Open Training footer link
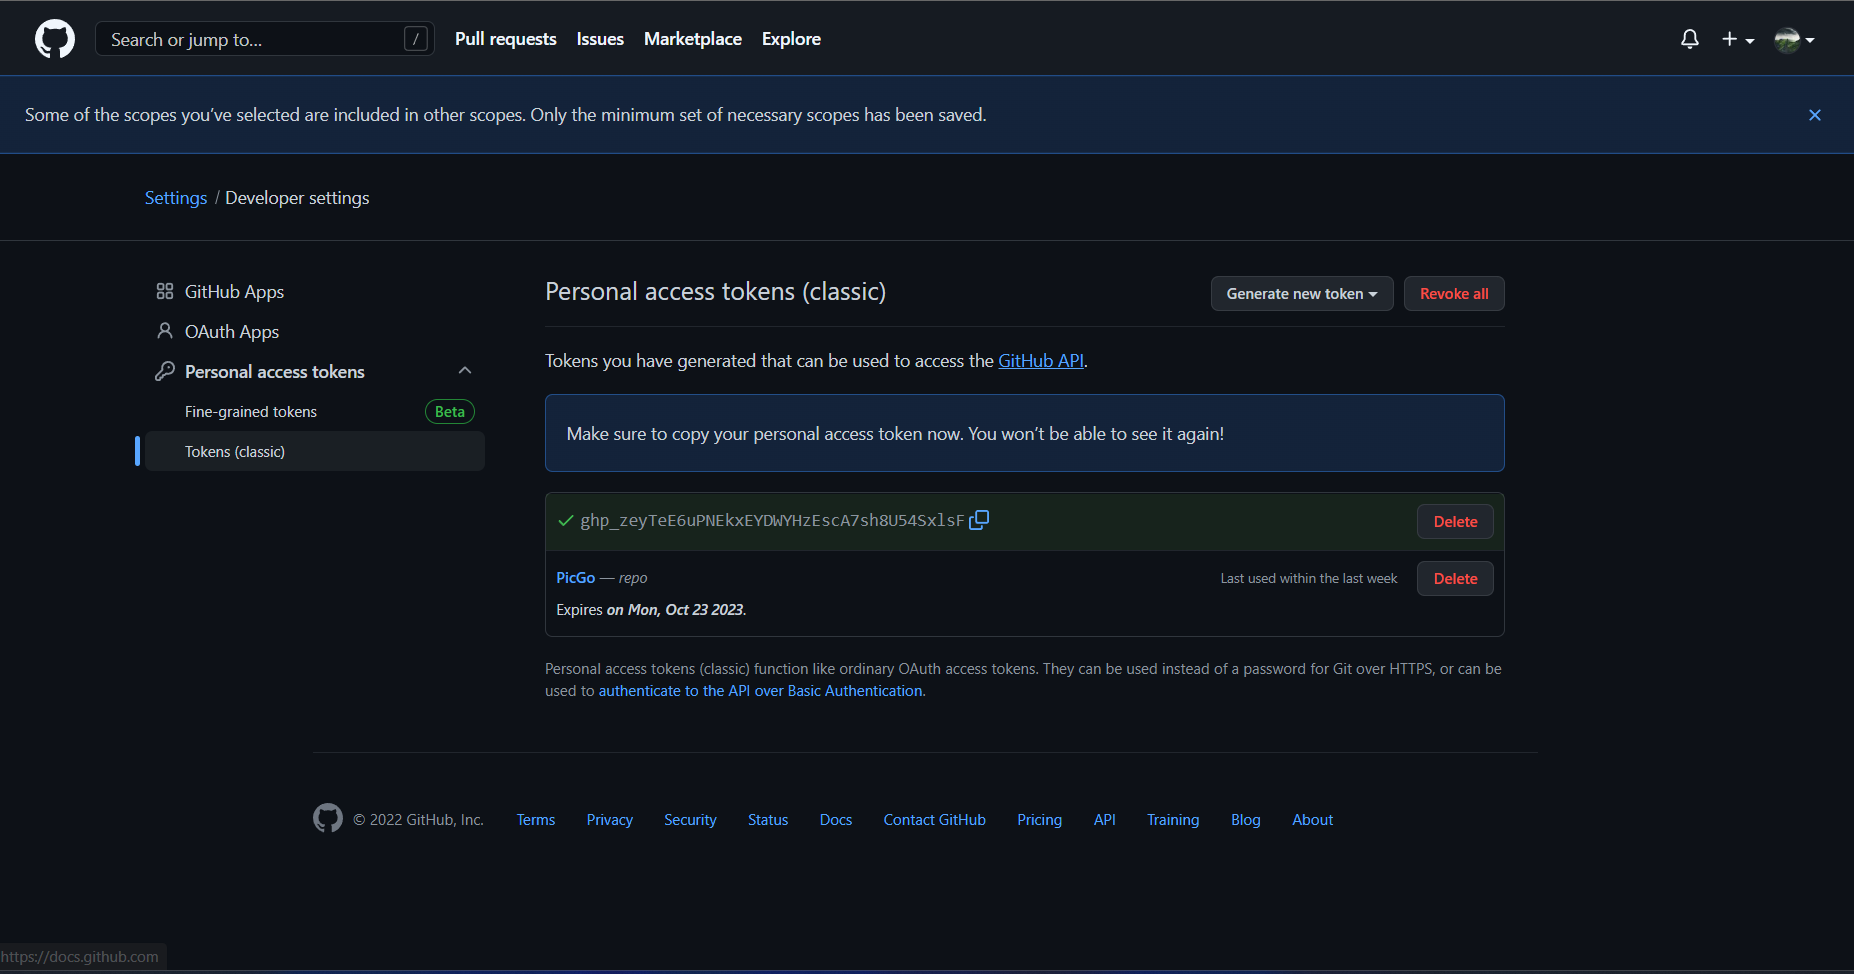This screenshot has height=974, width=1854. (x=1173, y=820)
